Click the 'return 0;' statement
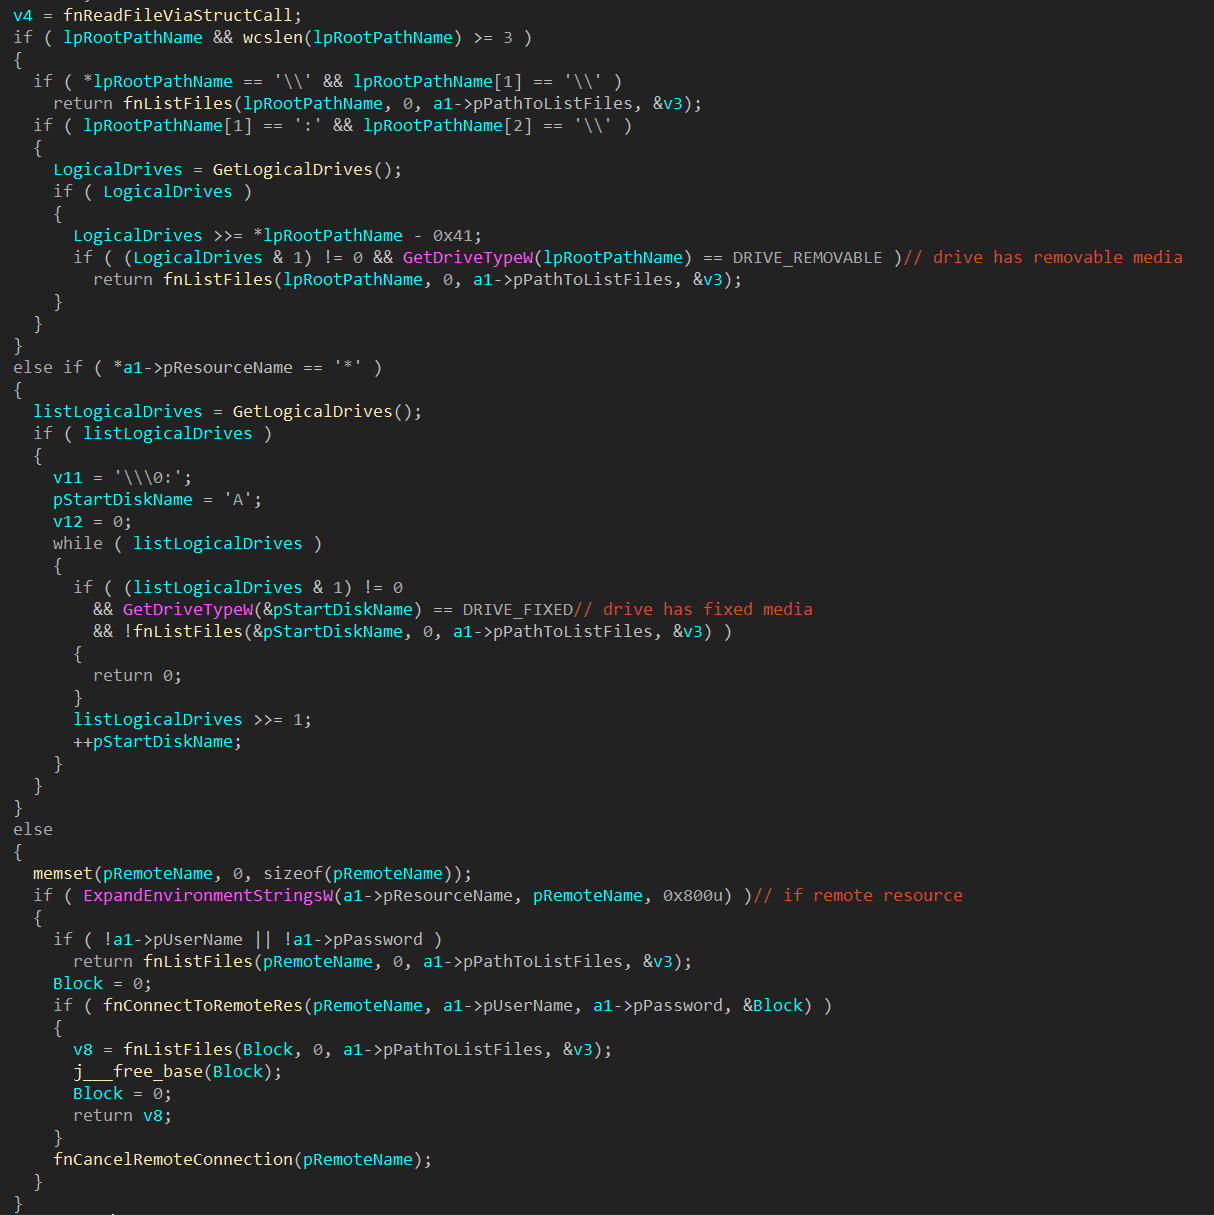Screen dimensions: 1214x1215 coord(138,675)
